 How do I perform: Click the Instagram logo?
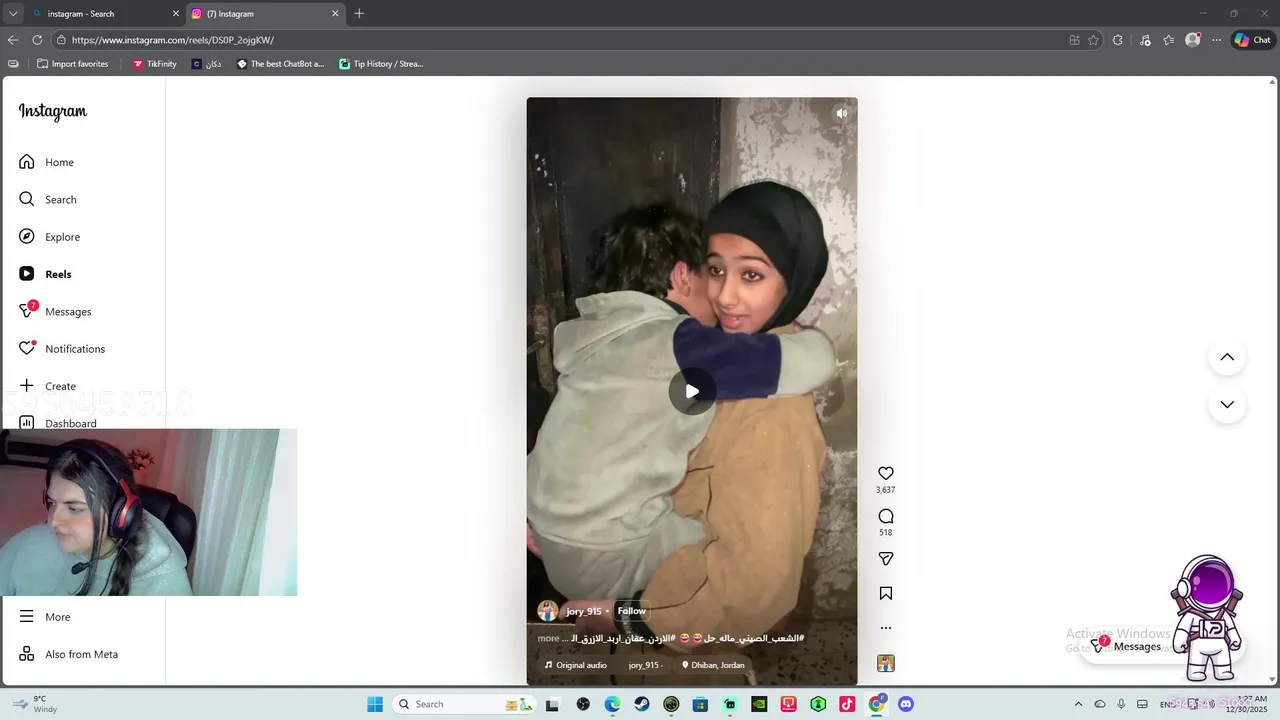(53, 111)
